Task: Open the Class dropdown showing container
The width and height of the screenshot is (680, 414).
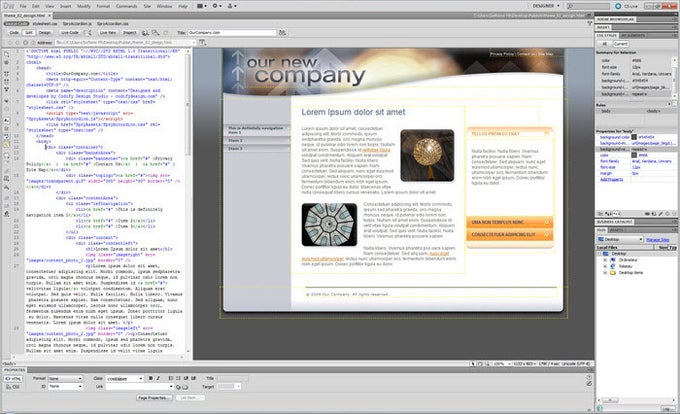Action: (x=124, y=378)
